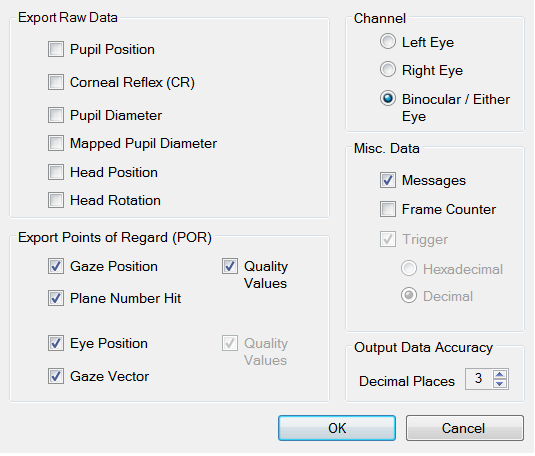The height and width of the screenshot is (456, 535).
Task: Increase Decimal Places with up arrow
Action: pyautogui.click(x=500, y=374)
